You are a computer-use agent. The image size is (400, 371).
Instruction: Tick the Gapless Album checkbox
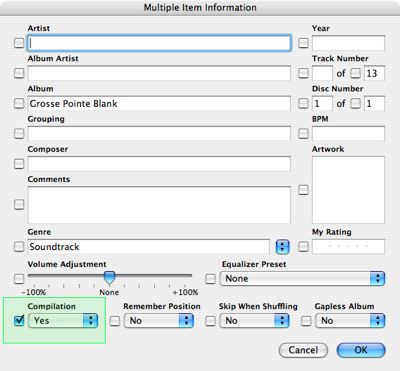click(x=306, y=321)
